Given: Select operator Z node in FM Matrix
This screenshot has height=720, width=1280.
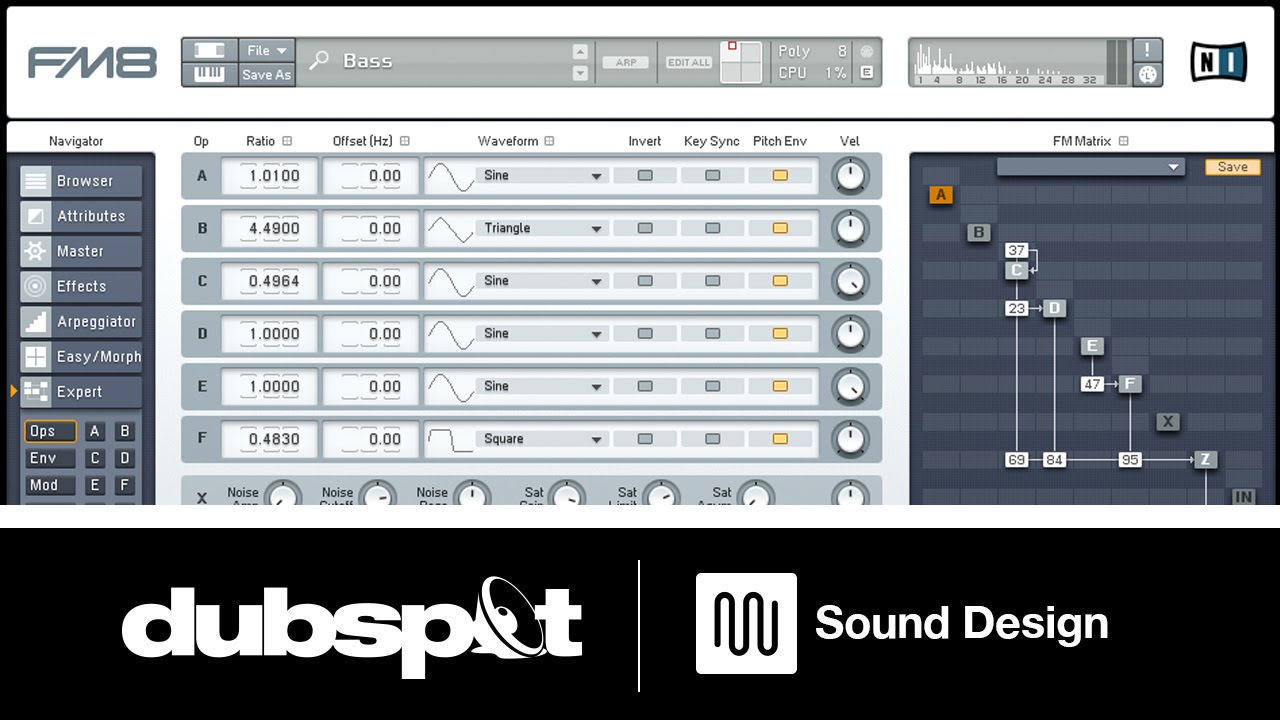Looking at the screenshot, I should [x=1206, y=460].
